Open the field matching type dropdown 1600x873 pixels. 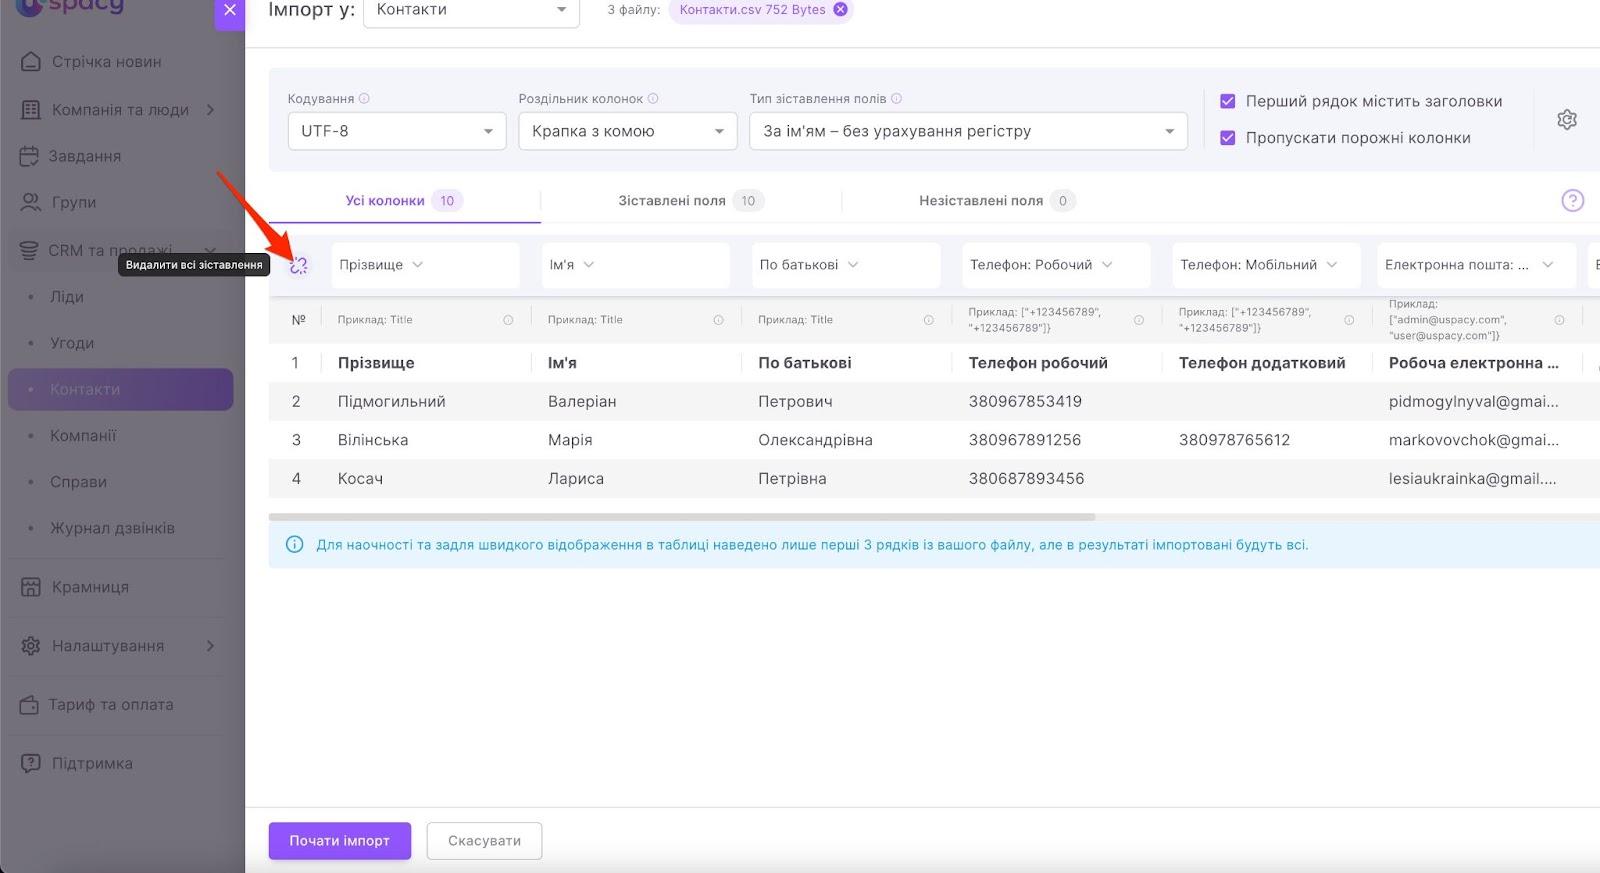tap(967, 131)
